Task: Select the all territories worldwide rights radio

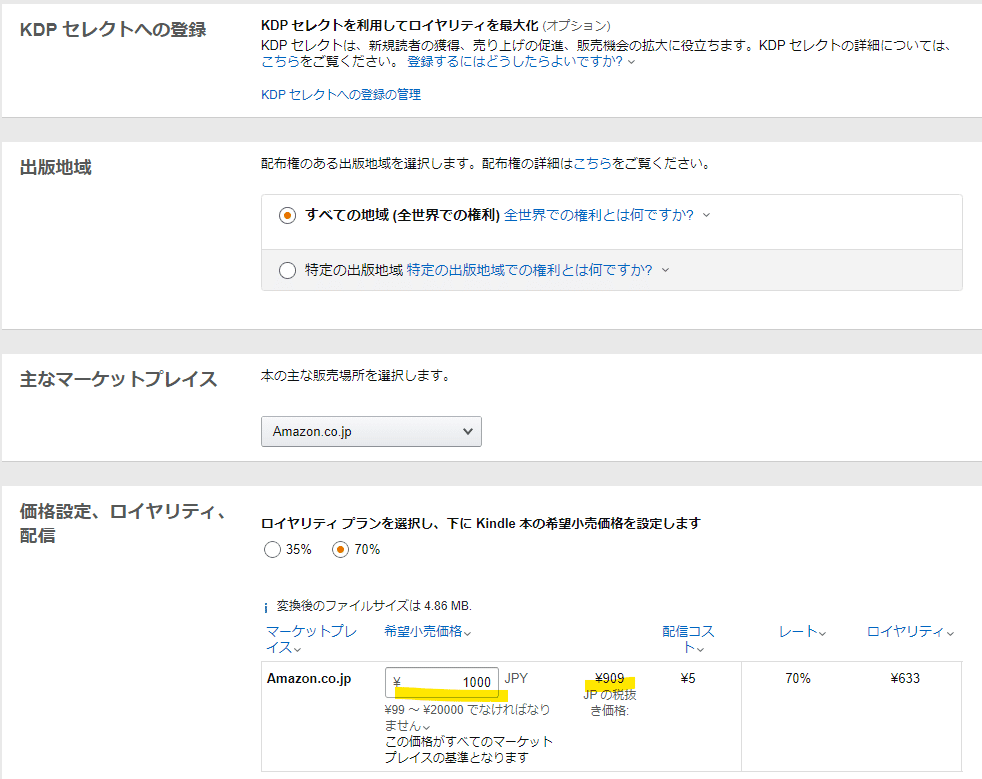Action: 288,215
